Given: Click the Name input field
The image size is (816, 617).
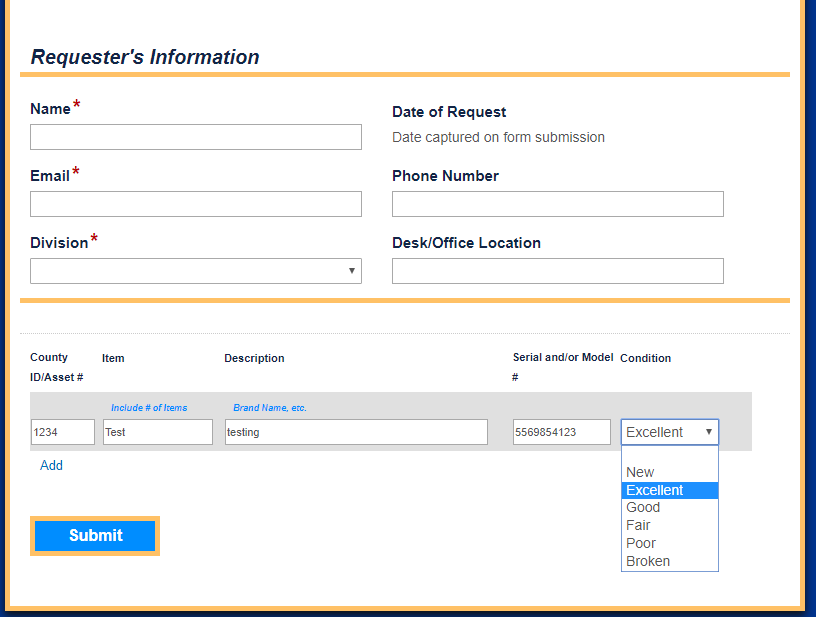Looking at the screenshot, I should coord(195,137).
